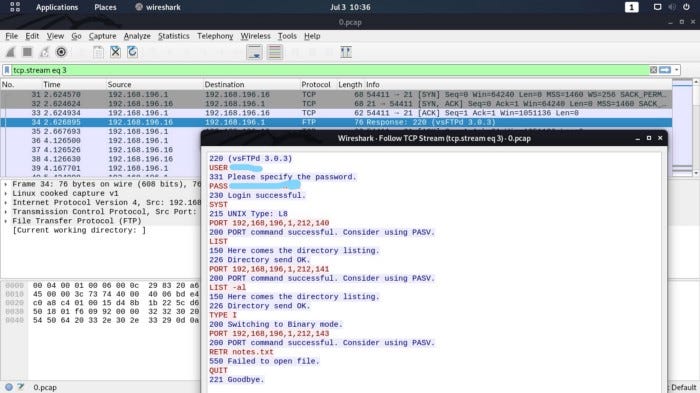The width and height of the screenshot is (700, 393).
Task: Open the activities grid icon in top bar
Action: [15, 7]
